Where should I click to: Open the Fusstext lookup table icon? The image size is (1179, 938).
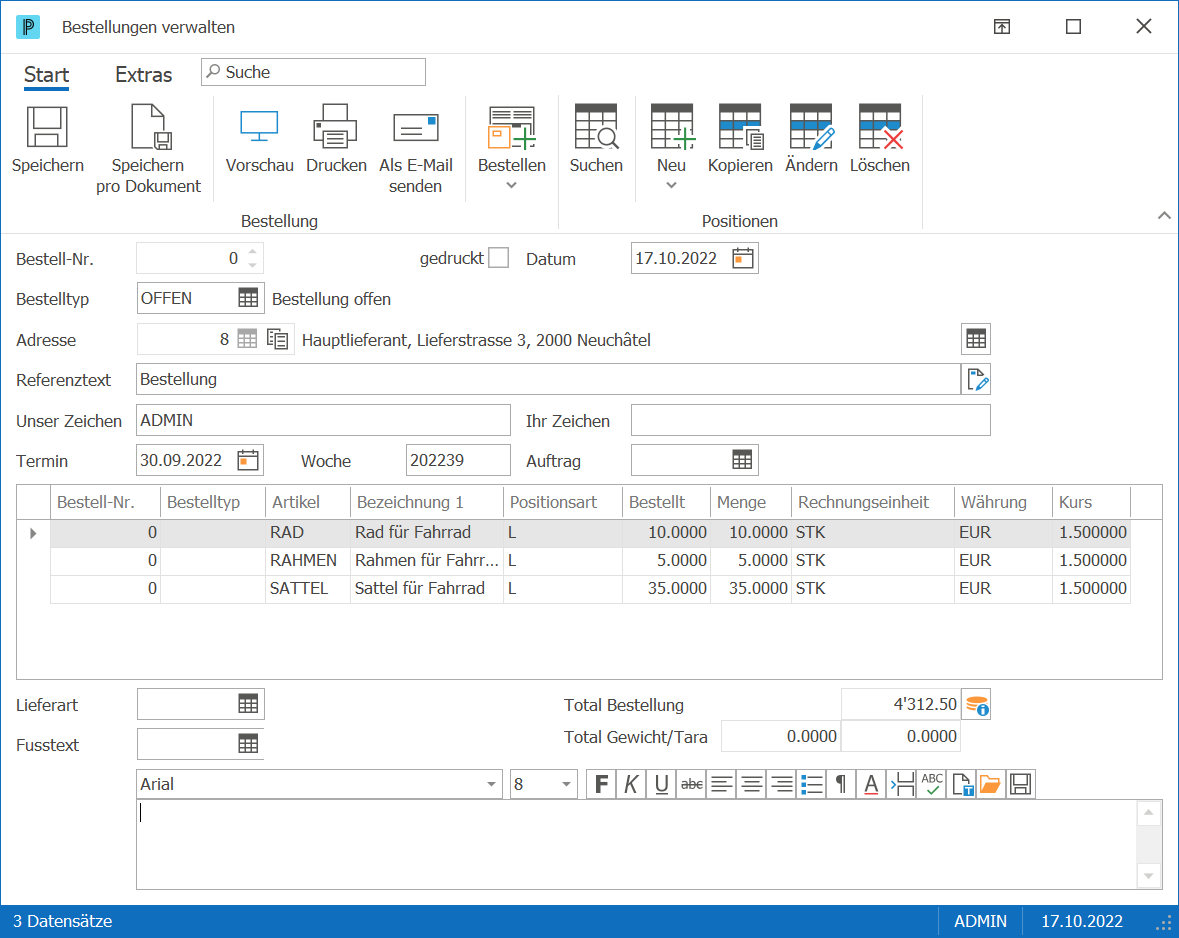[x=248, y=744]
